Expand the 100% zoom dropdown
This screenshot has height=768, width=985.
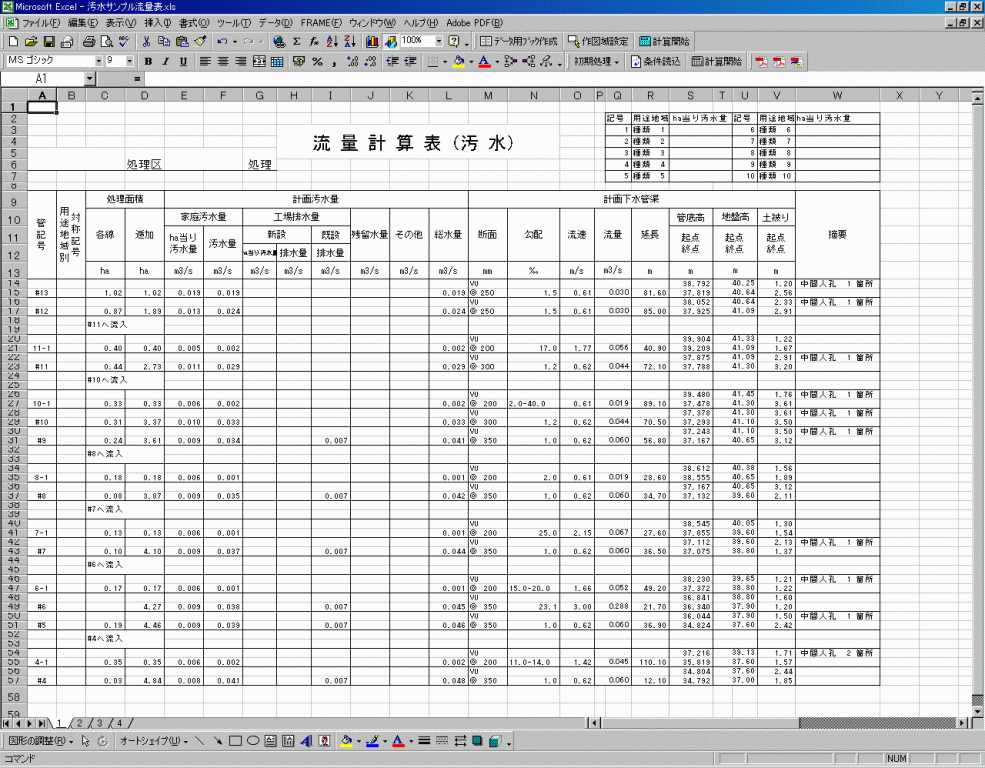(438, 41)
